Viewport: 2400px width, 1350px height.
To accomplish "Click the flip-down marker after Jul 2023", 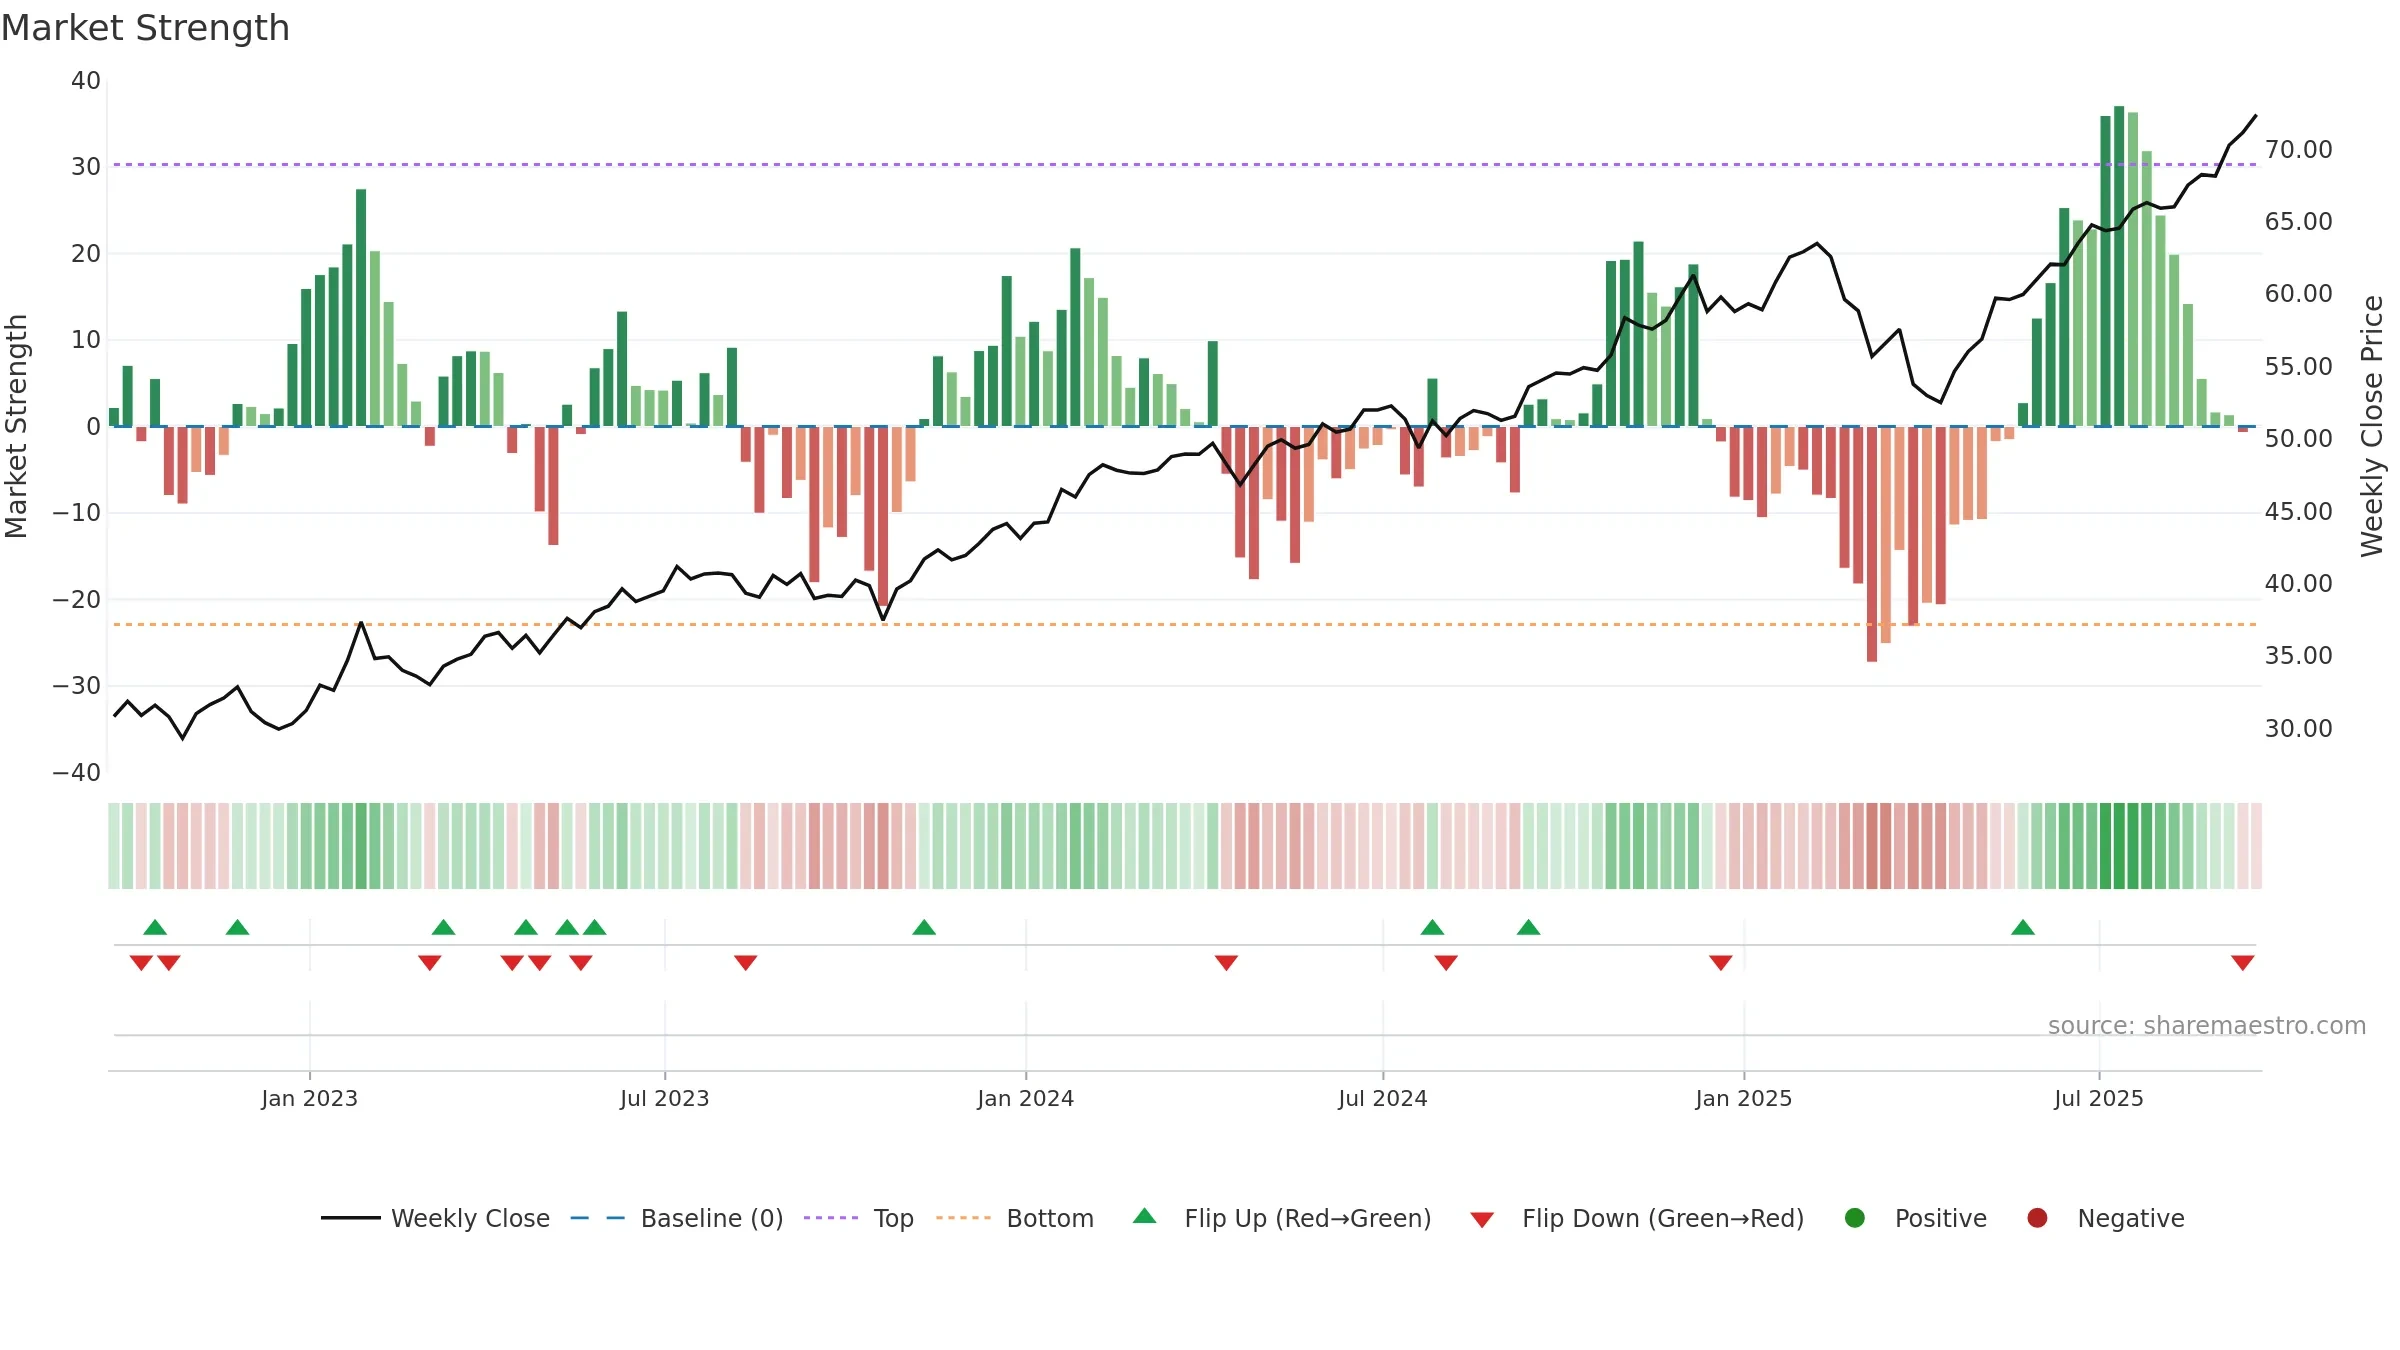I will point(746,962).
